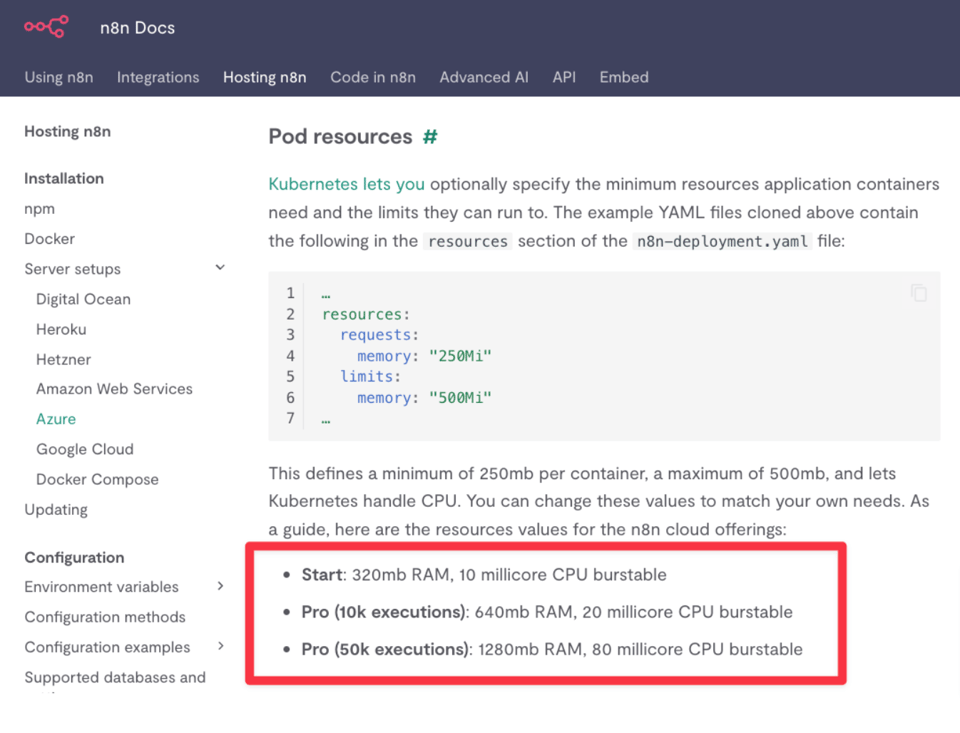Screen dimensions: 960x733
Task: Go to the Updating page
Action: pyautogui.click(x=56, y=509)
